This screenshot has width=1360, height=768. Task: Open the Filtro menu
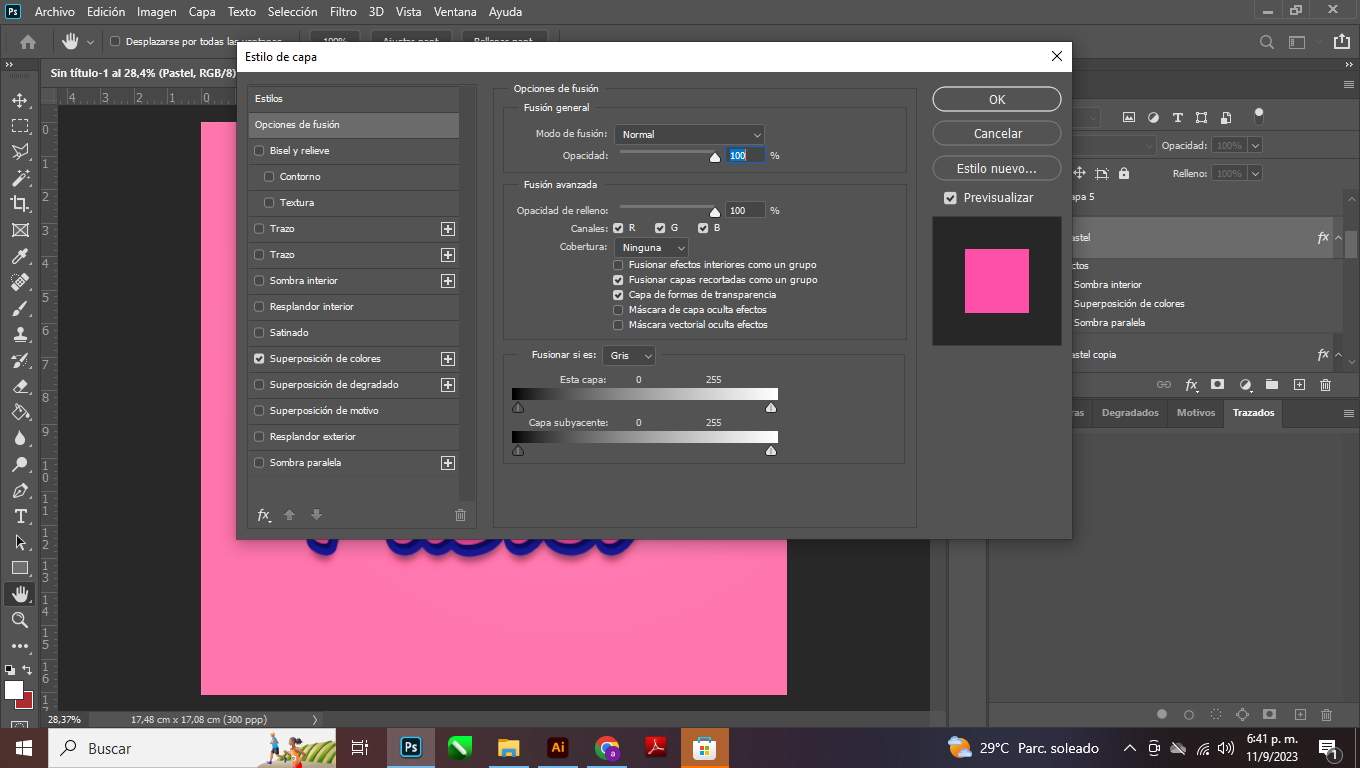click(x=343, y=12)
